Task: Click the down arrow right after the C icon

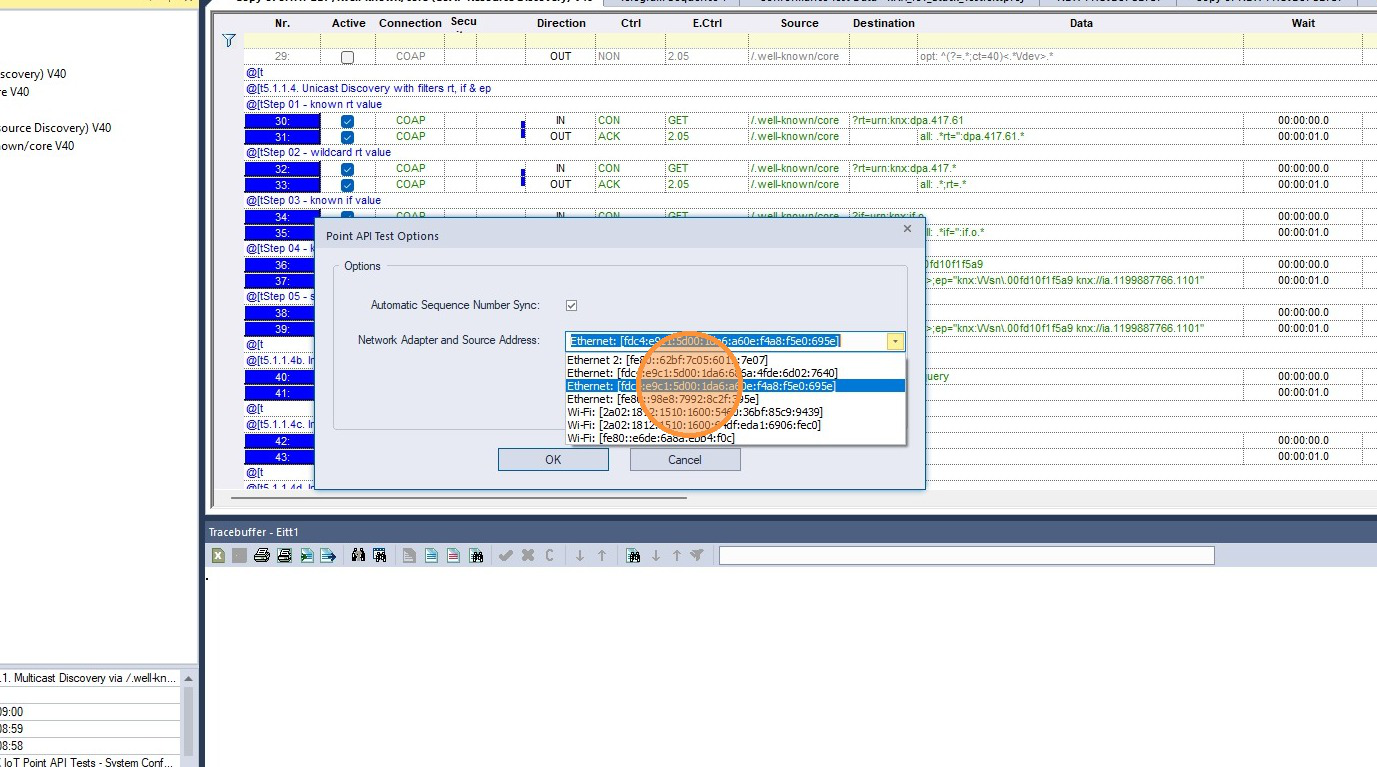Action: click(580, 556)
